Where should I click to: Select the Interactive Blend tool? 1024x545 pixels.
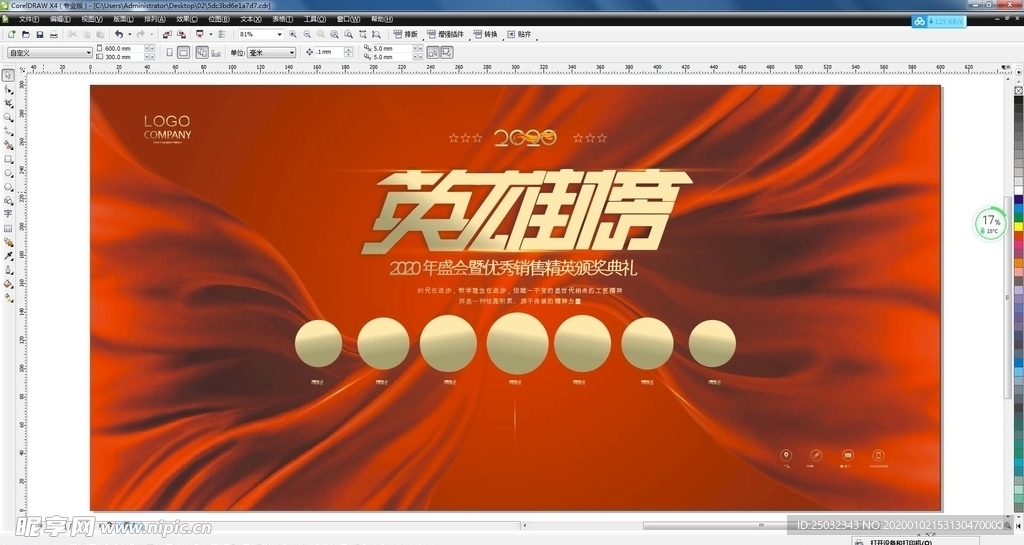point(8,242)
